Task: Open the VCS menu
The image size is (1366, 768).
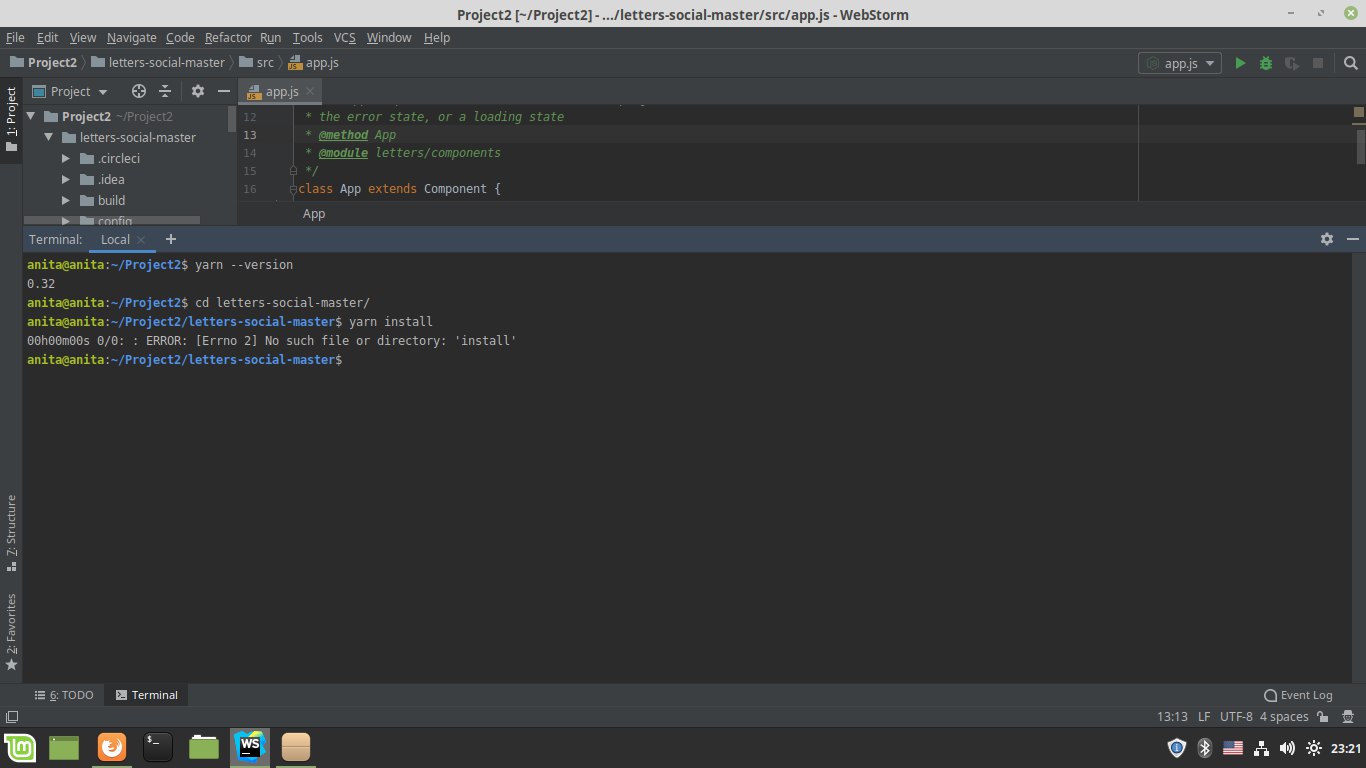Action: 344,38
